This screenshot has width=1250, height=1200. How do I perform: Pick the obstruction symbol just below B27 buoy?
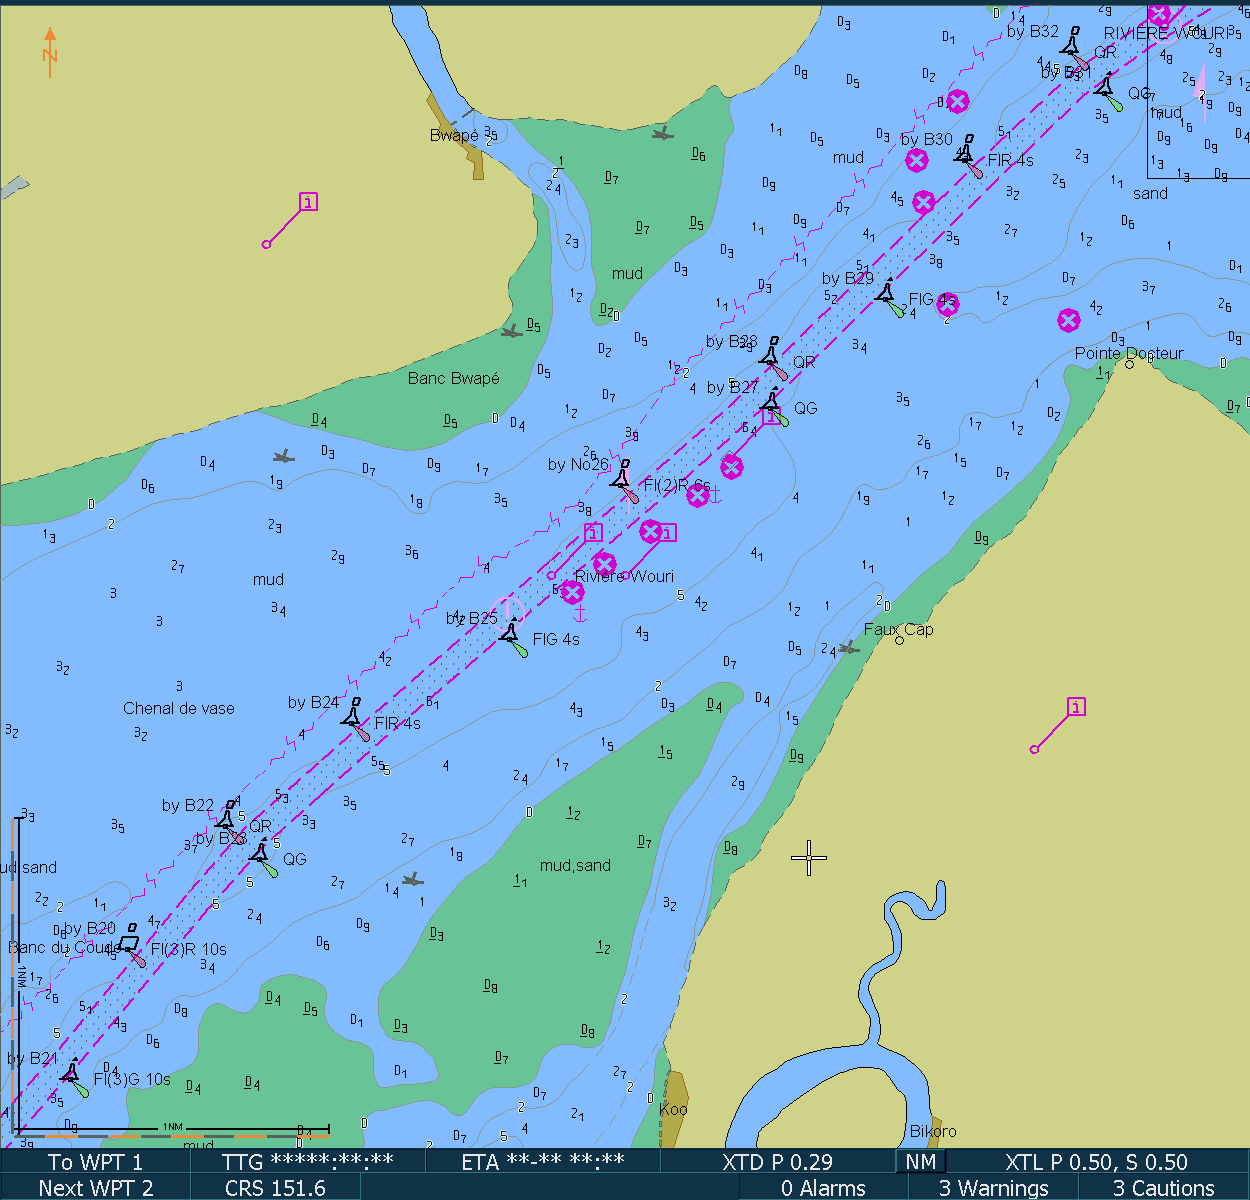point(732,466)
